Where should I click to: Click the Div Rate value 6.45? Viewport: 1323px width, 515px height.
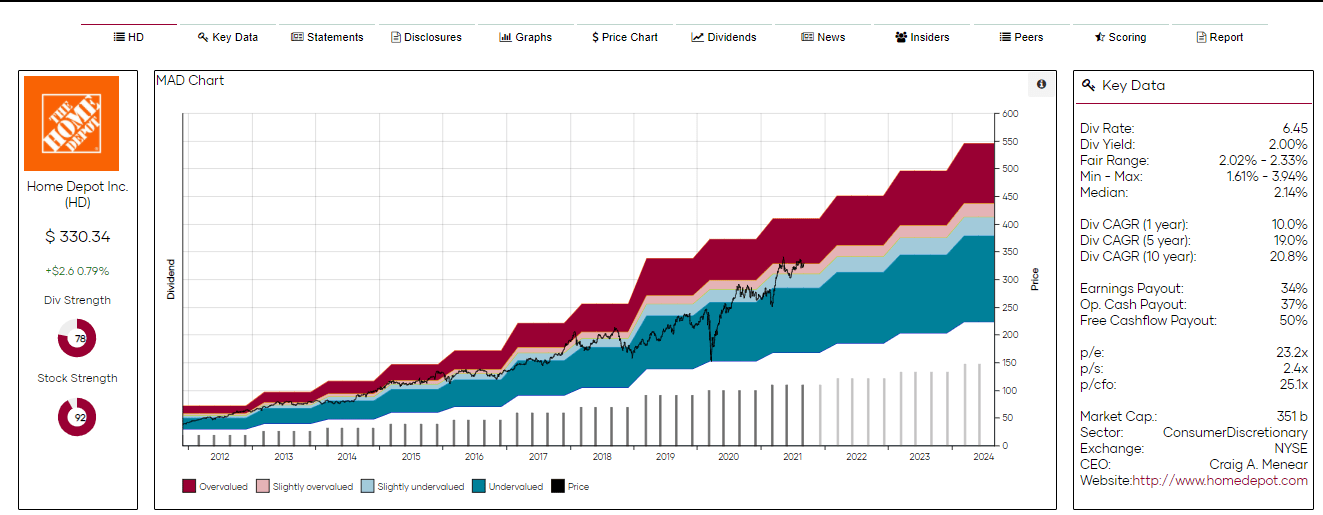point(1294,128)
